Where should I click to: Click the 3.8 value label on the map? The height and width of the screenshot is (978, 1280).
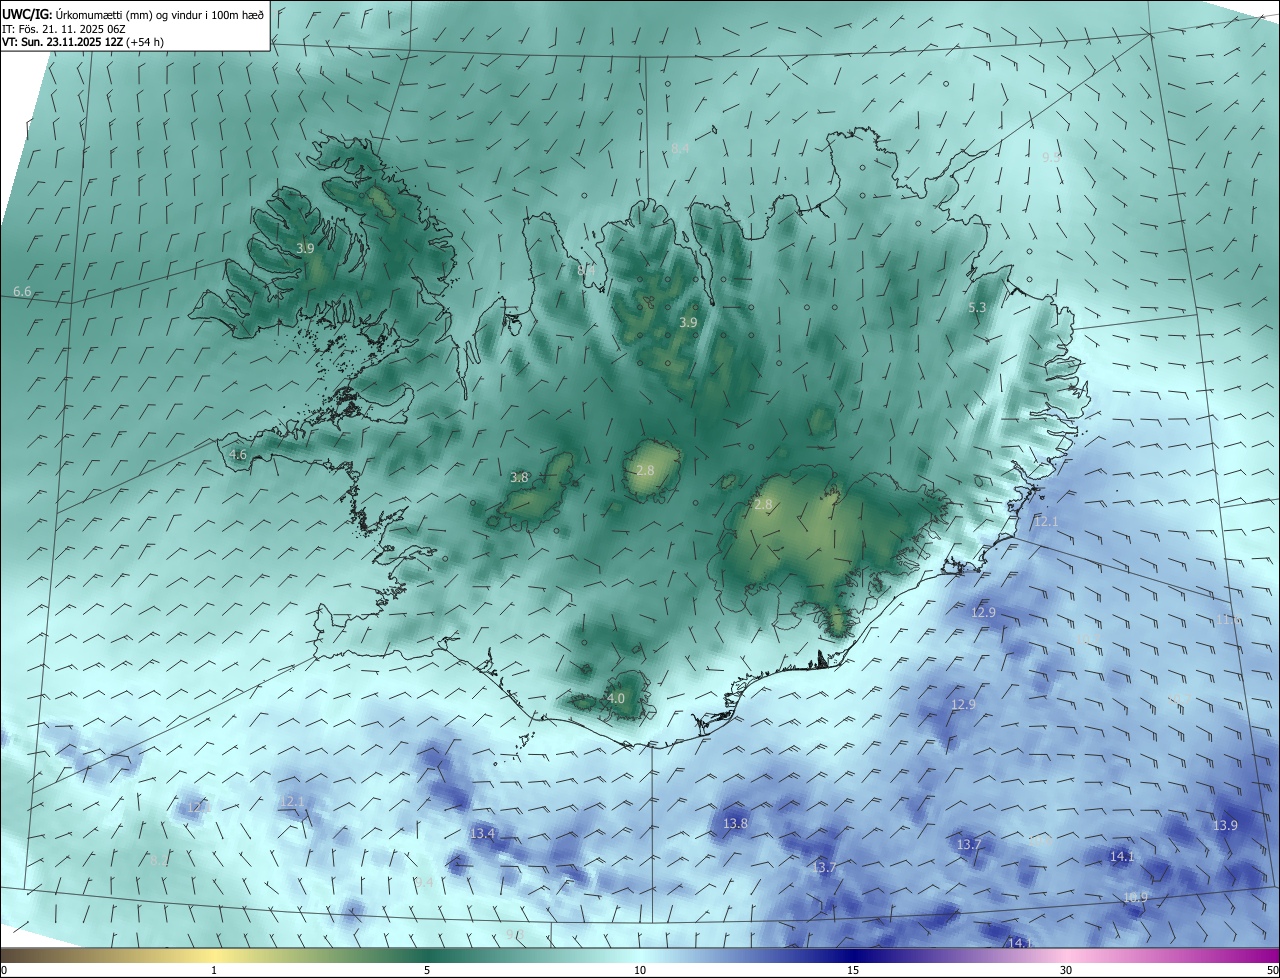519,478
